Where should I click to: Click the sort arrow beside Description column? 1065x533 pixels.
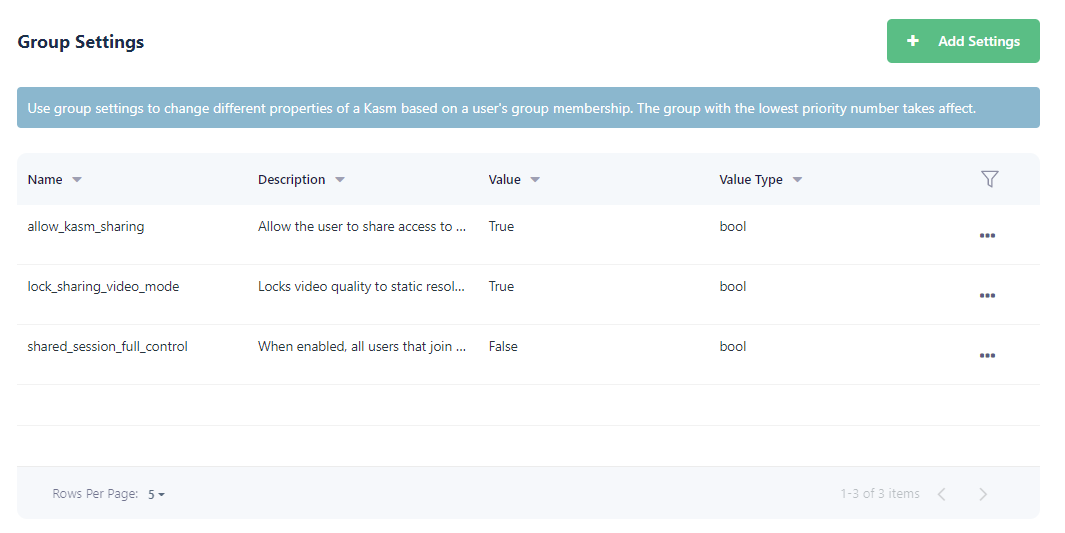click(x=340, y=180)
